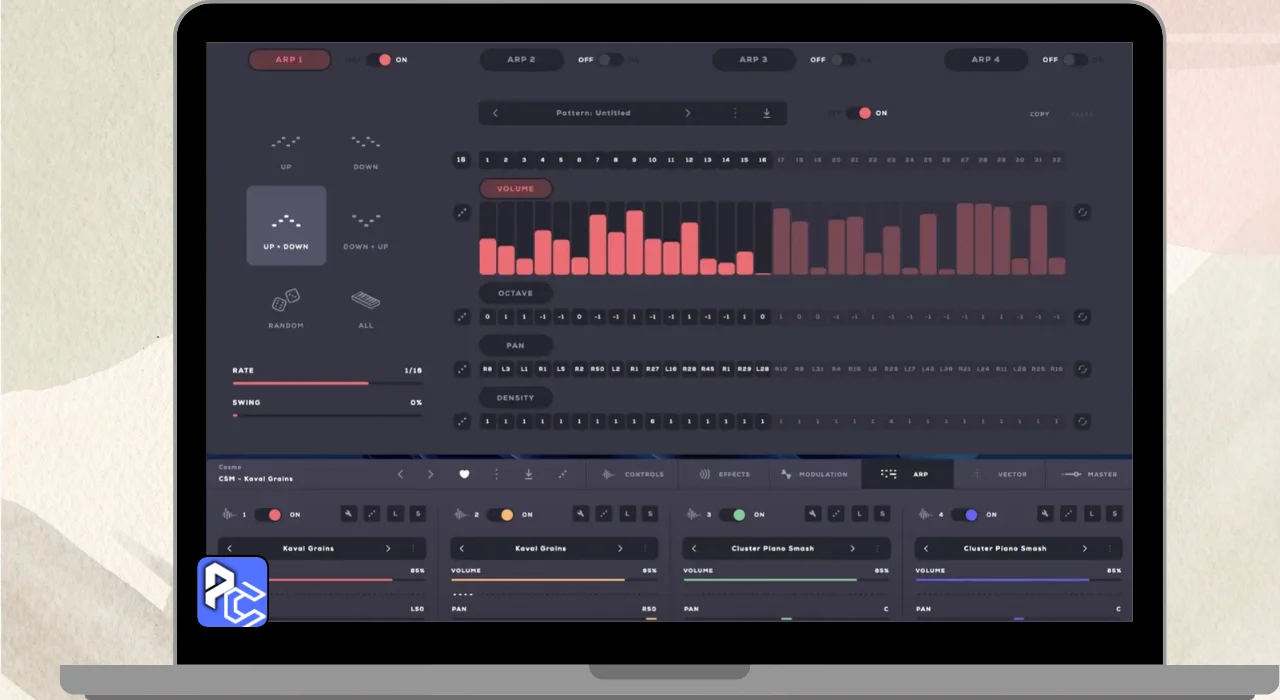The height and width of the screenshot is (700, 1280).
Task: Randomize the VOLUME step lane
Action: click(462, 212)
